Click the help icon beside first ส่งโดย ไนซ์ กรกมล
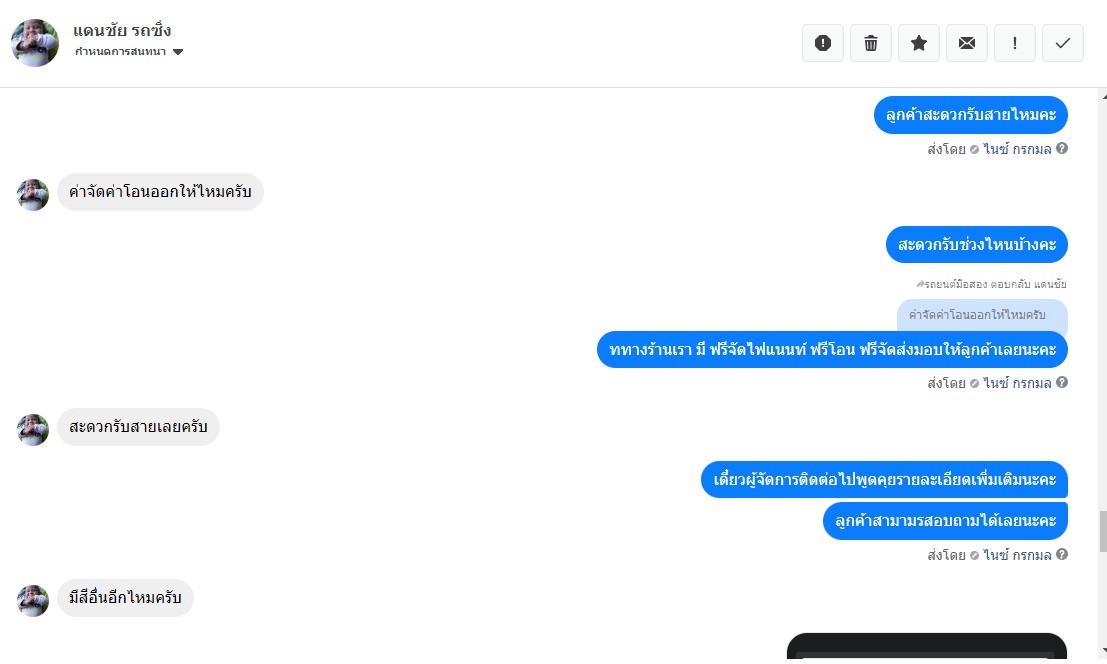The width and height of the screenshot is (1107, 664). pos(1061,148)
